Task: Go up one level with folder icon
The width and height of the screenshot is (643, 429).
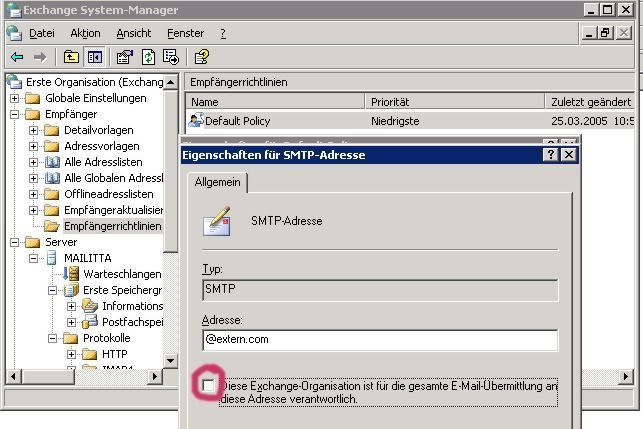Action: (71, 57)
